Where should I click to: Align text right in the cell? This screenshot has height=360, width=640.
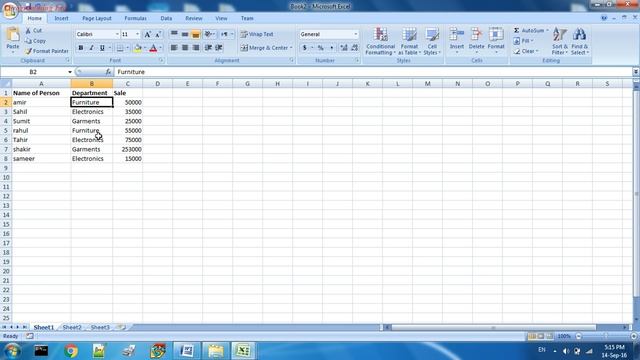[196, 48]
